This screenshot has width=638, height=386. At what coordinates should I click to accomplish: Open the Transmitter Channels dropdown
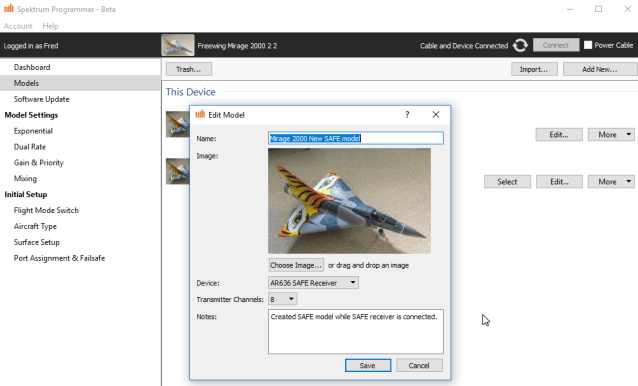[282, 299]
